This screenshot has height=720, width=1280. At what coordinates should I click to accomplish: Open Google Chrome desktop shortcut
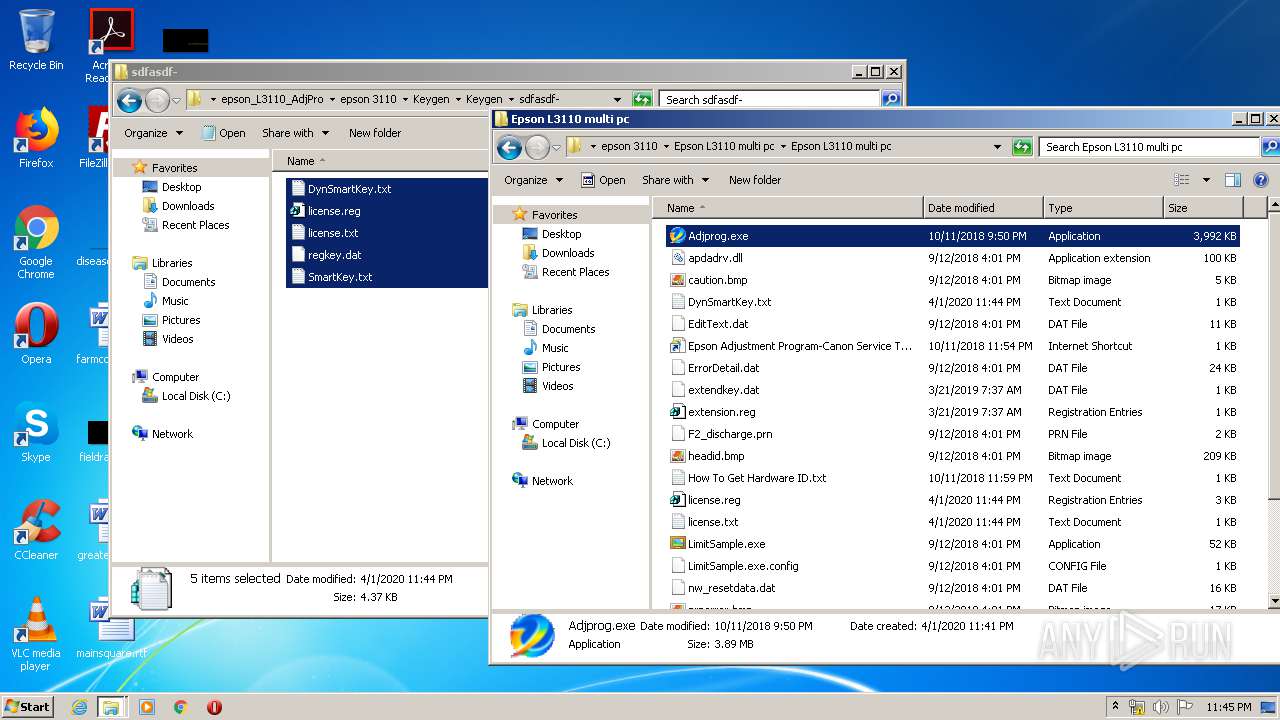(36, 242)
